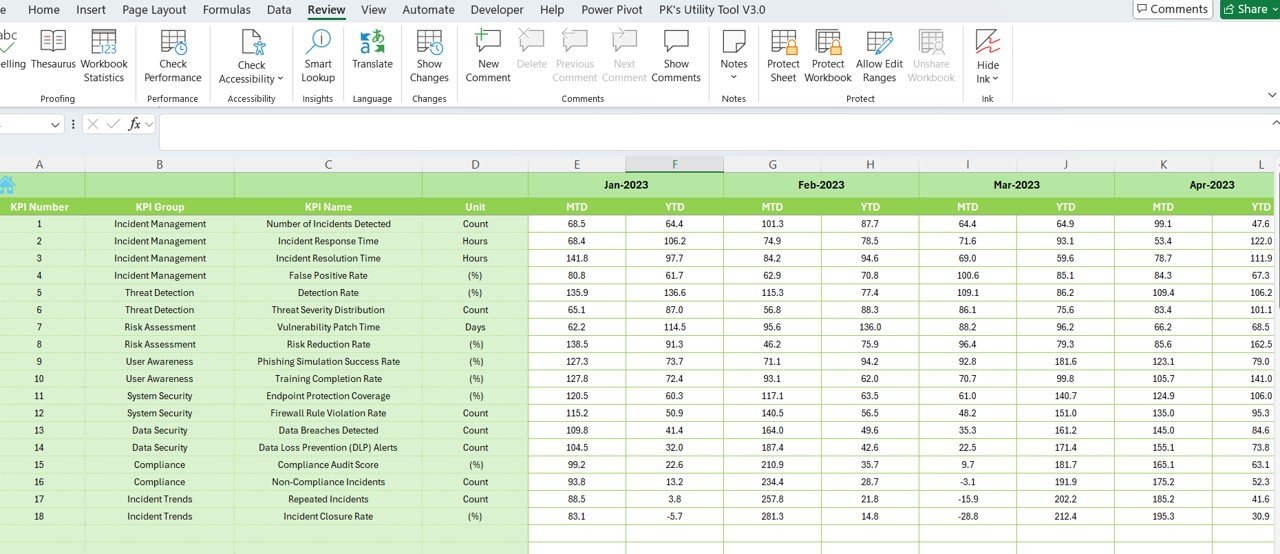Select Vulnerability Patch Time cell
Viewport: 1280px width, 554px height.
coord(328,327)
